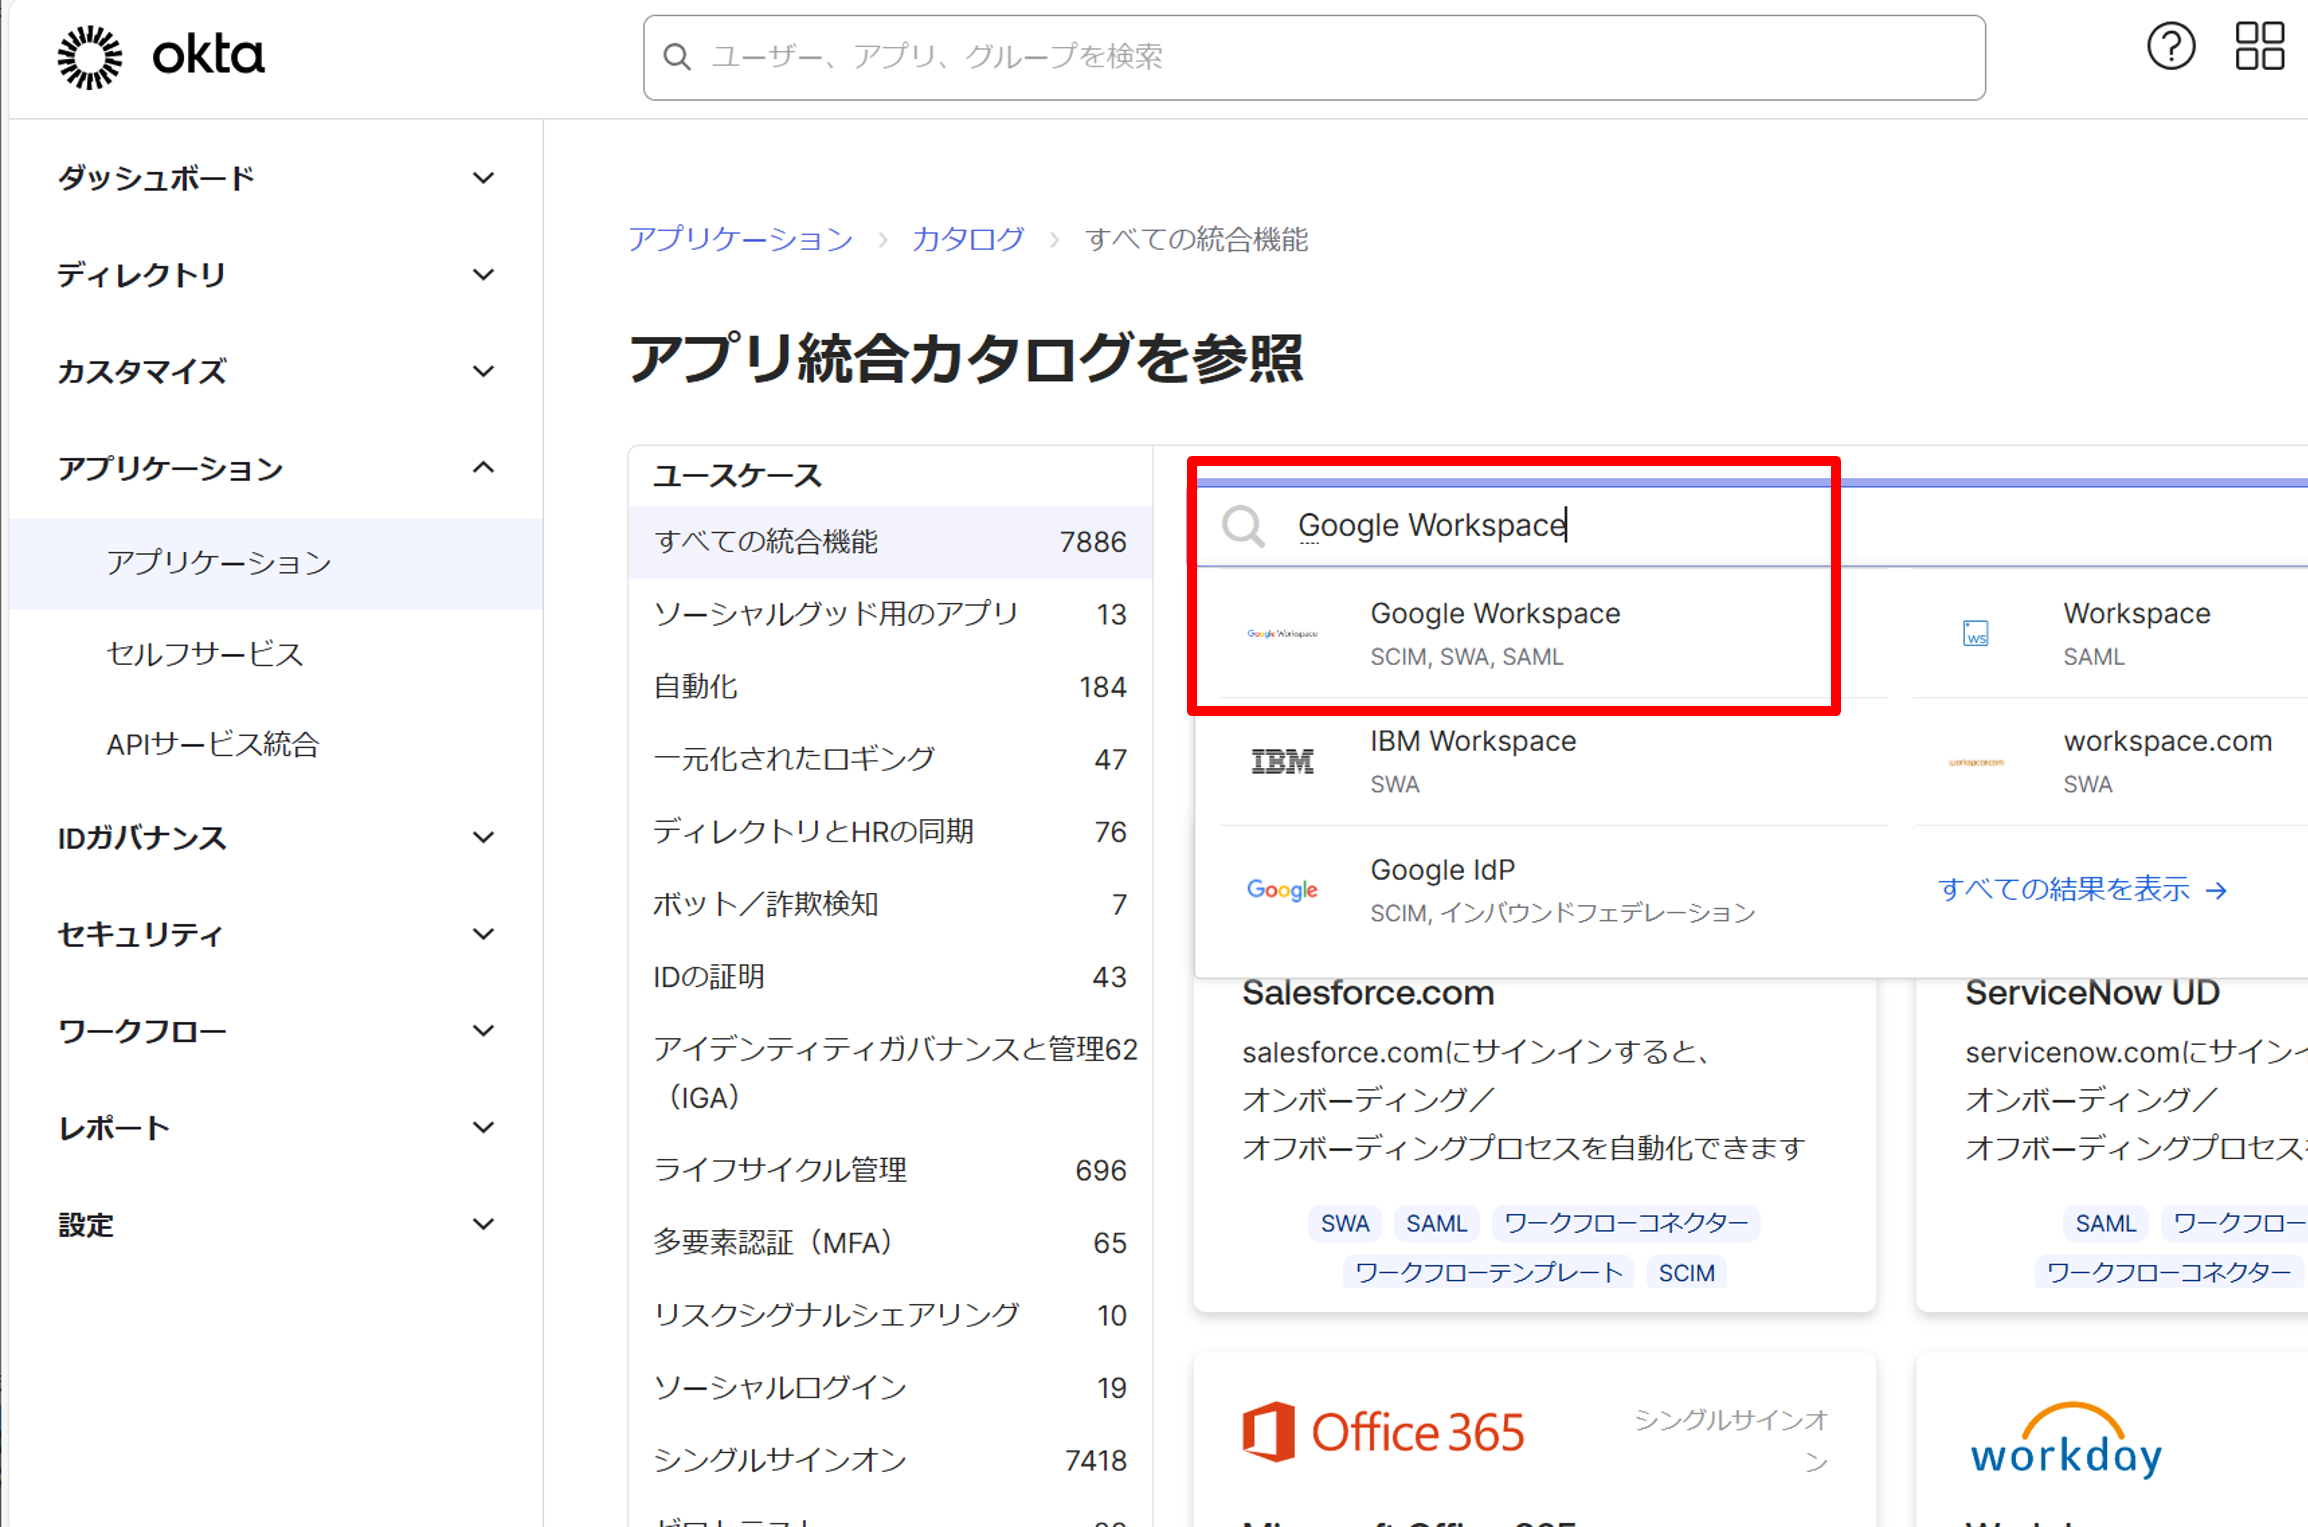Viewport: 2308px width, 1527px height.
Task: Choose Google Workspace search result
Action: pos(1552,634)
